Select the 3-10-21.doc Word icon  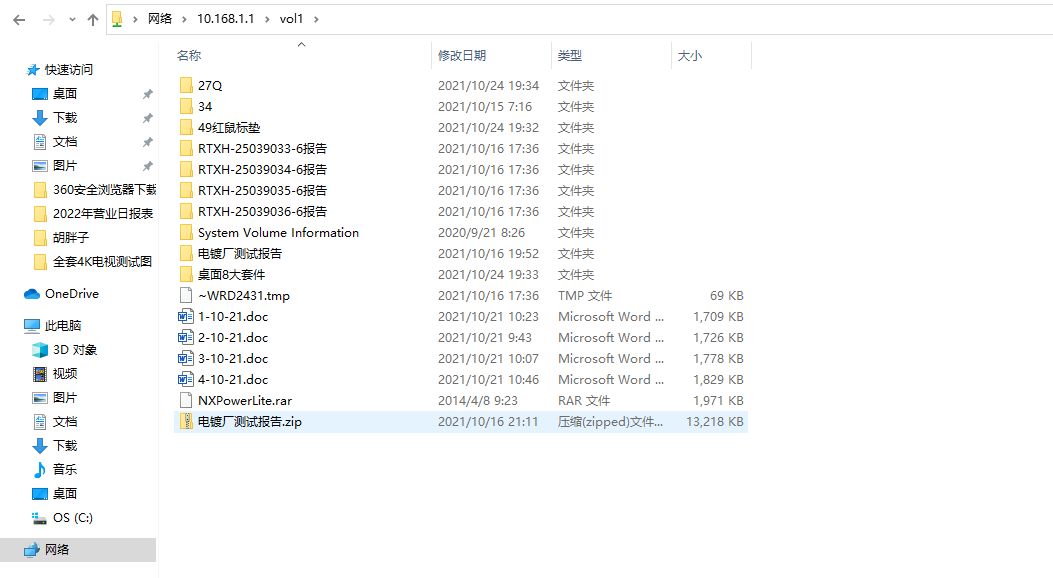(x=186, y=358)
